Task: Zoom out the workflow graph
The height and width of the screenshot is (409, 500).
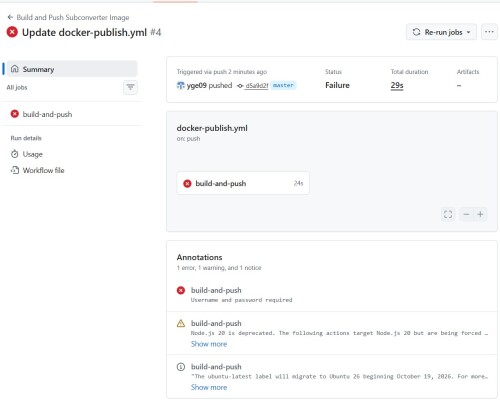Action: point(466,214)
